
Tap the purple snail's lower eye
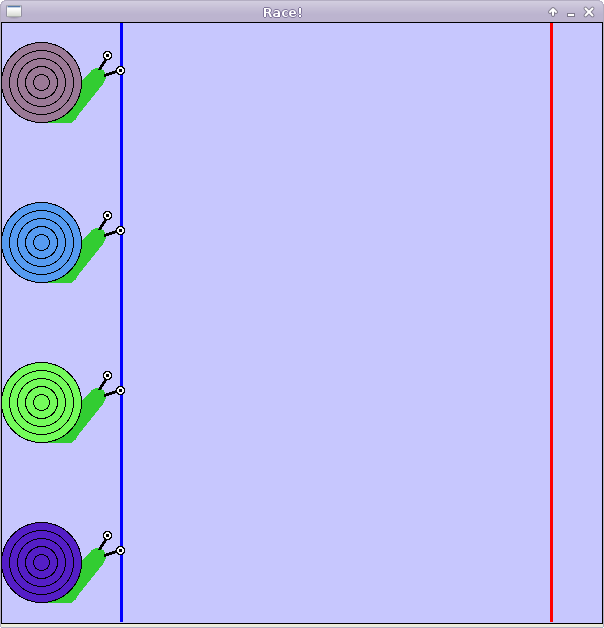(x=120, y=551)
